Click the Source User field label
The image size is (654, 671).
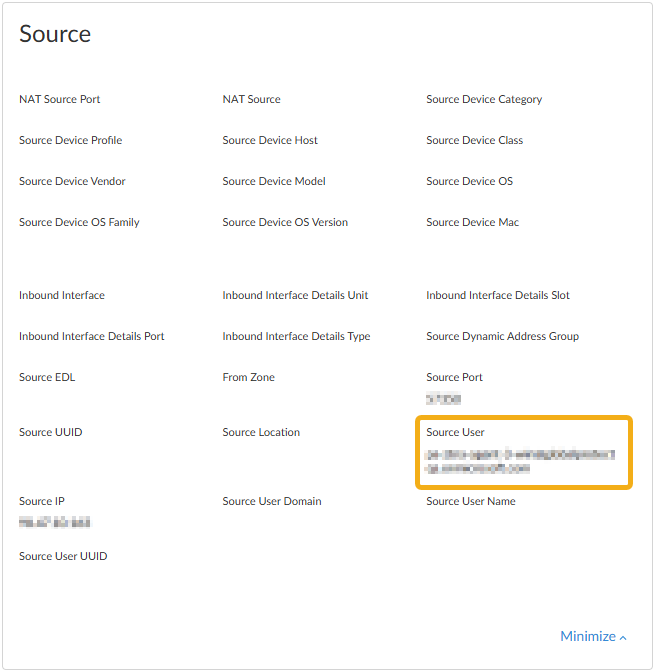[455, 432]
